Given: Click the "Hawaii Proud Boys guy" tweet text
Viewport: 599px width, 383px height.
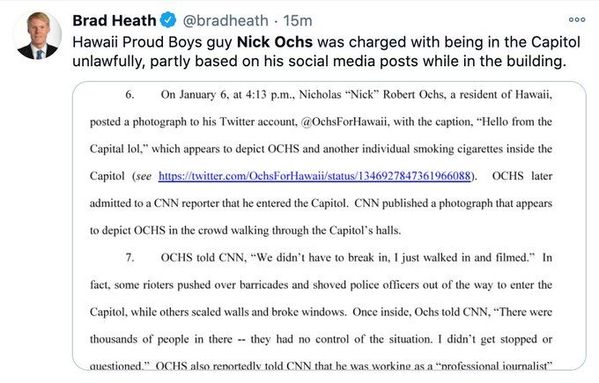Looking at the screenshot, I should (x=152, y=42).
